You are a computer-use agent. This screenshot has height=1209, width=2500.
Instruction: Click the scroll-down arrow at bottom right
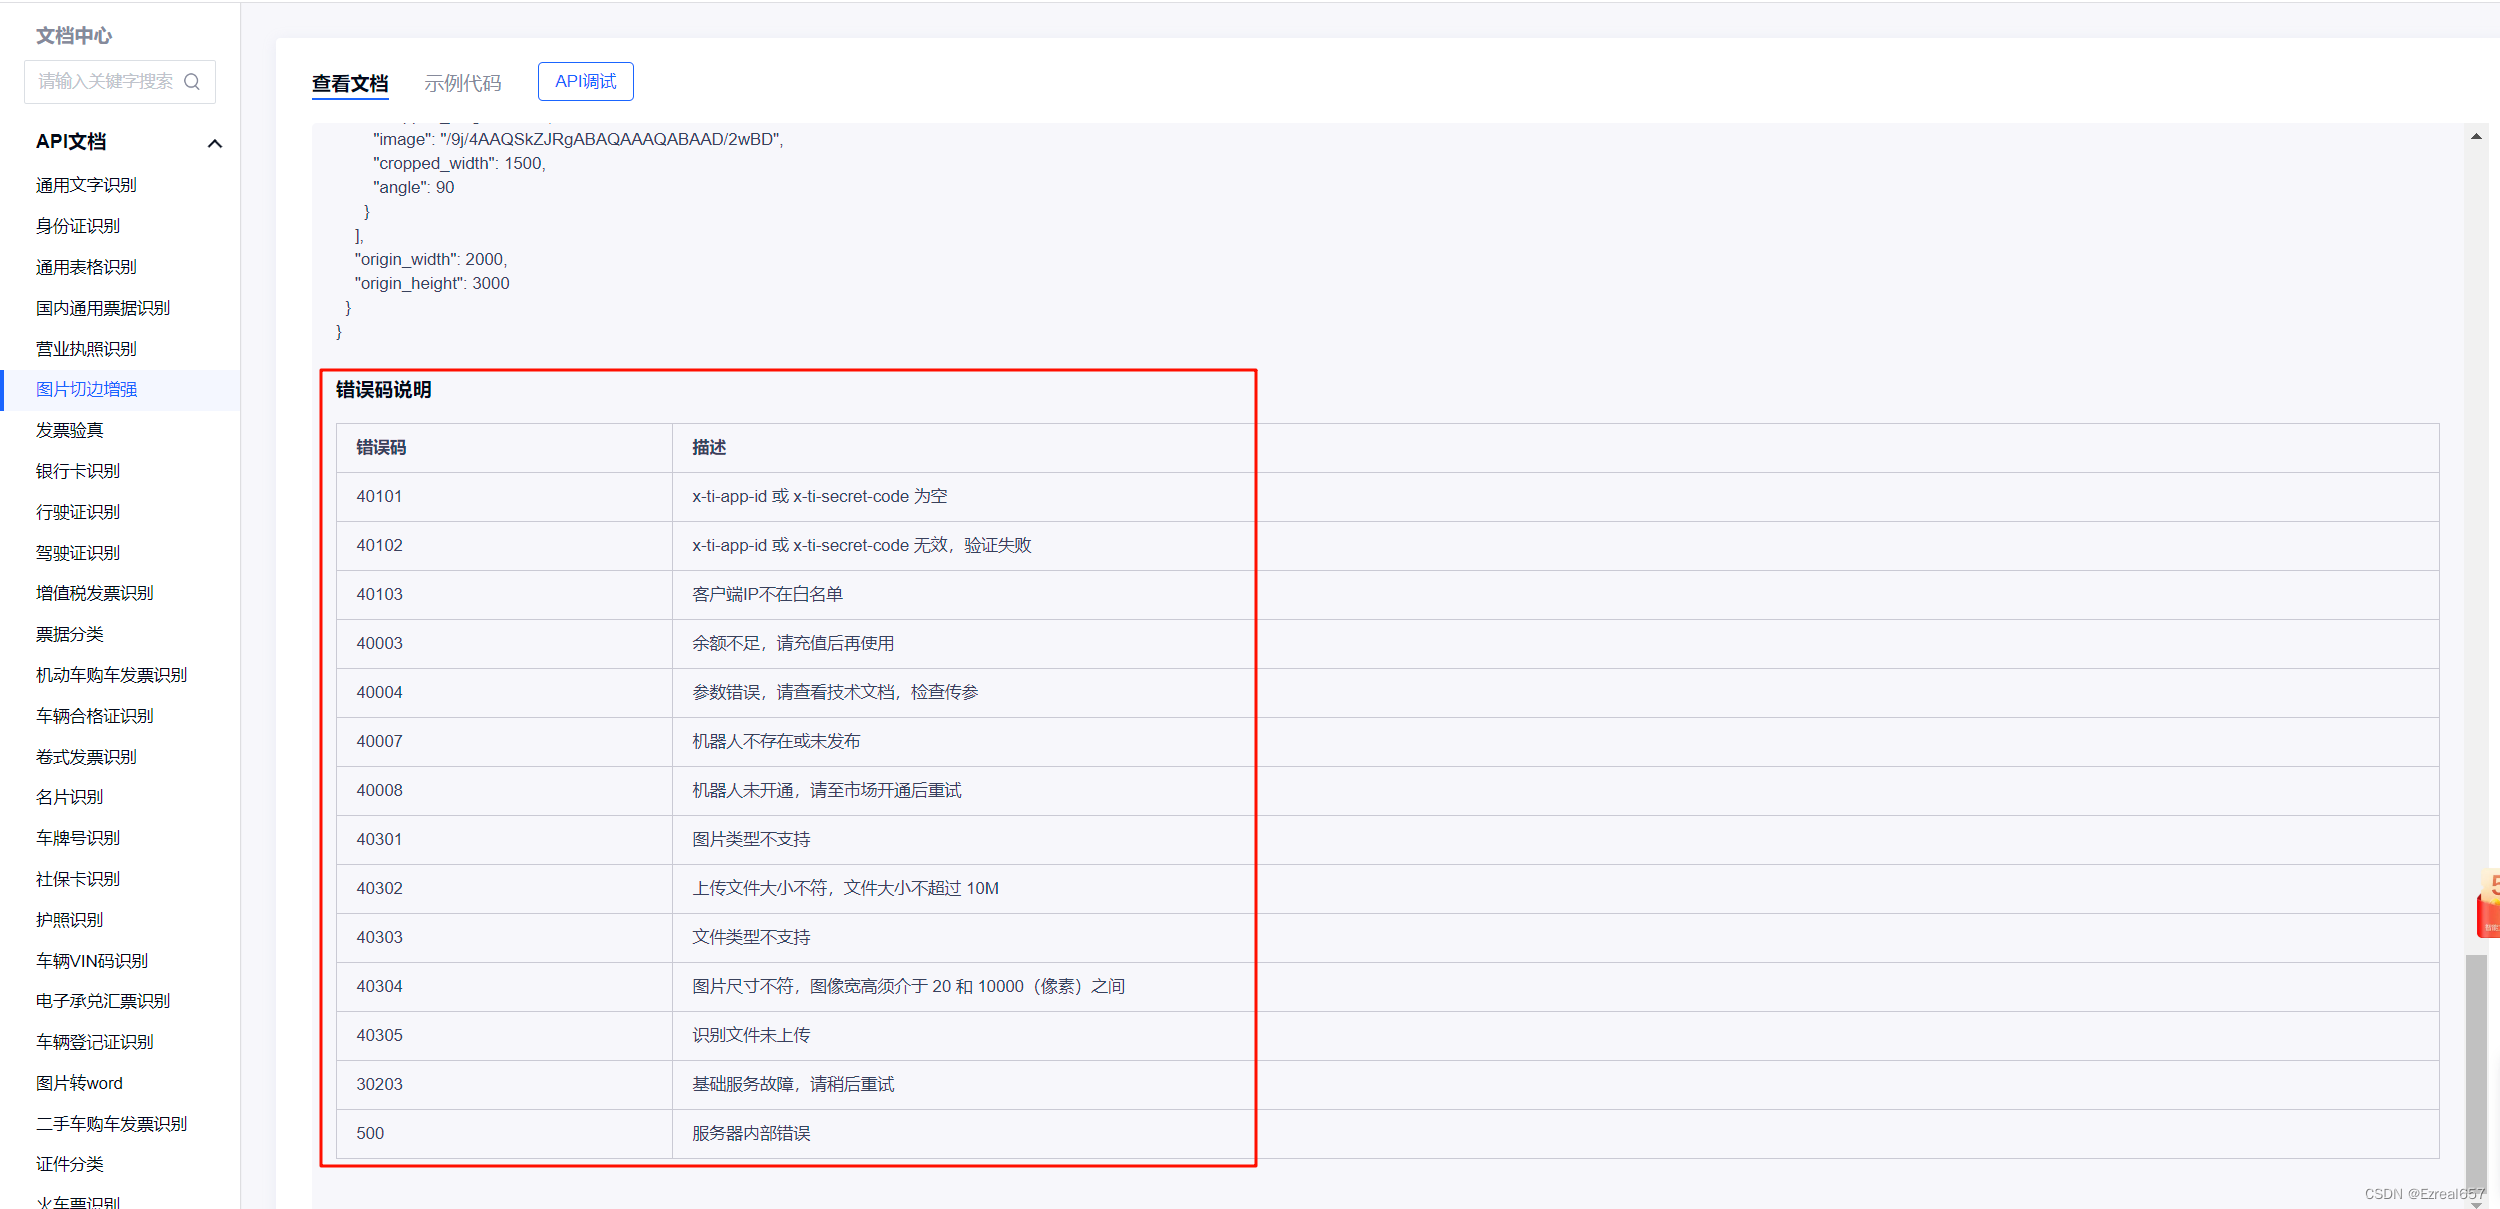2475,1202
